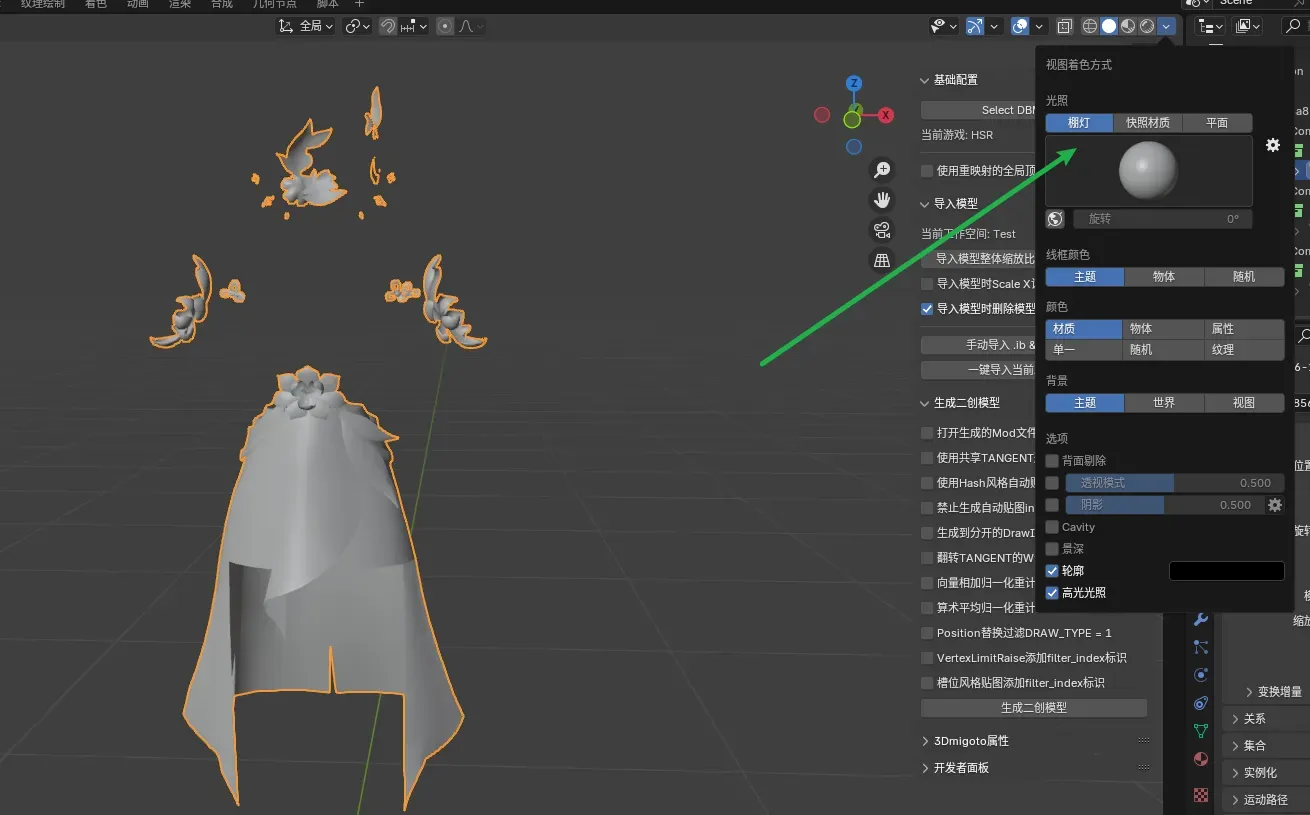The image size is (1310, 815).
Task: Open studio light settings gear icon
Action: [1272, 146]
